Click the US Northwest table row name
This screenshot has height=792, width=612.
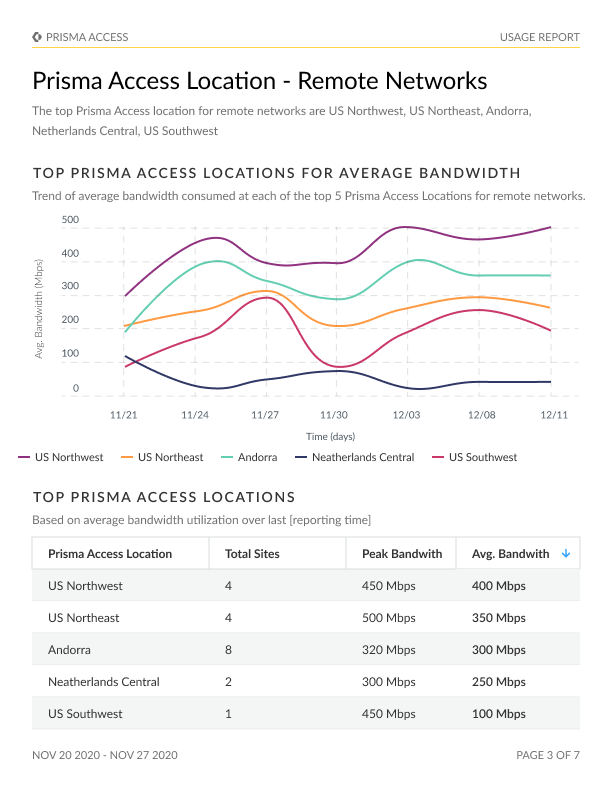point(85,585)
